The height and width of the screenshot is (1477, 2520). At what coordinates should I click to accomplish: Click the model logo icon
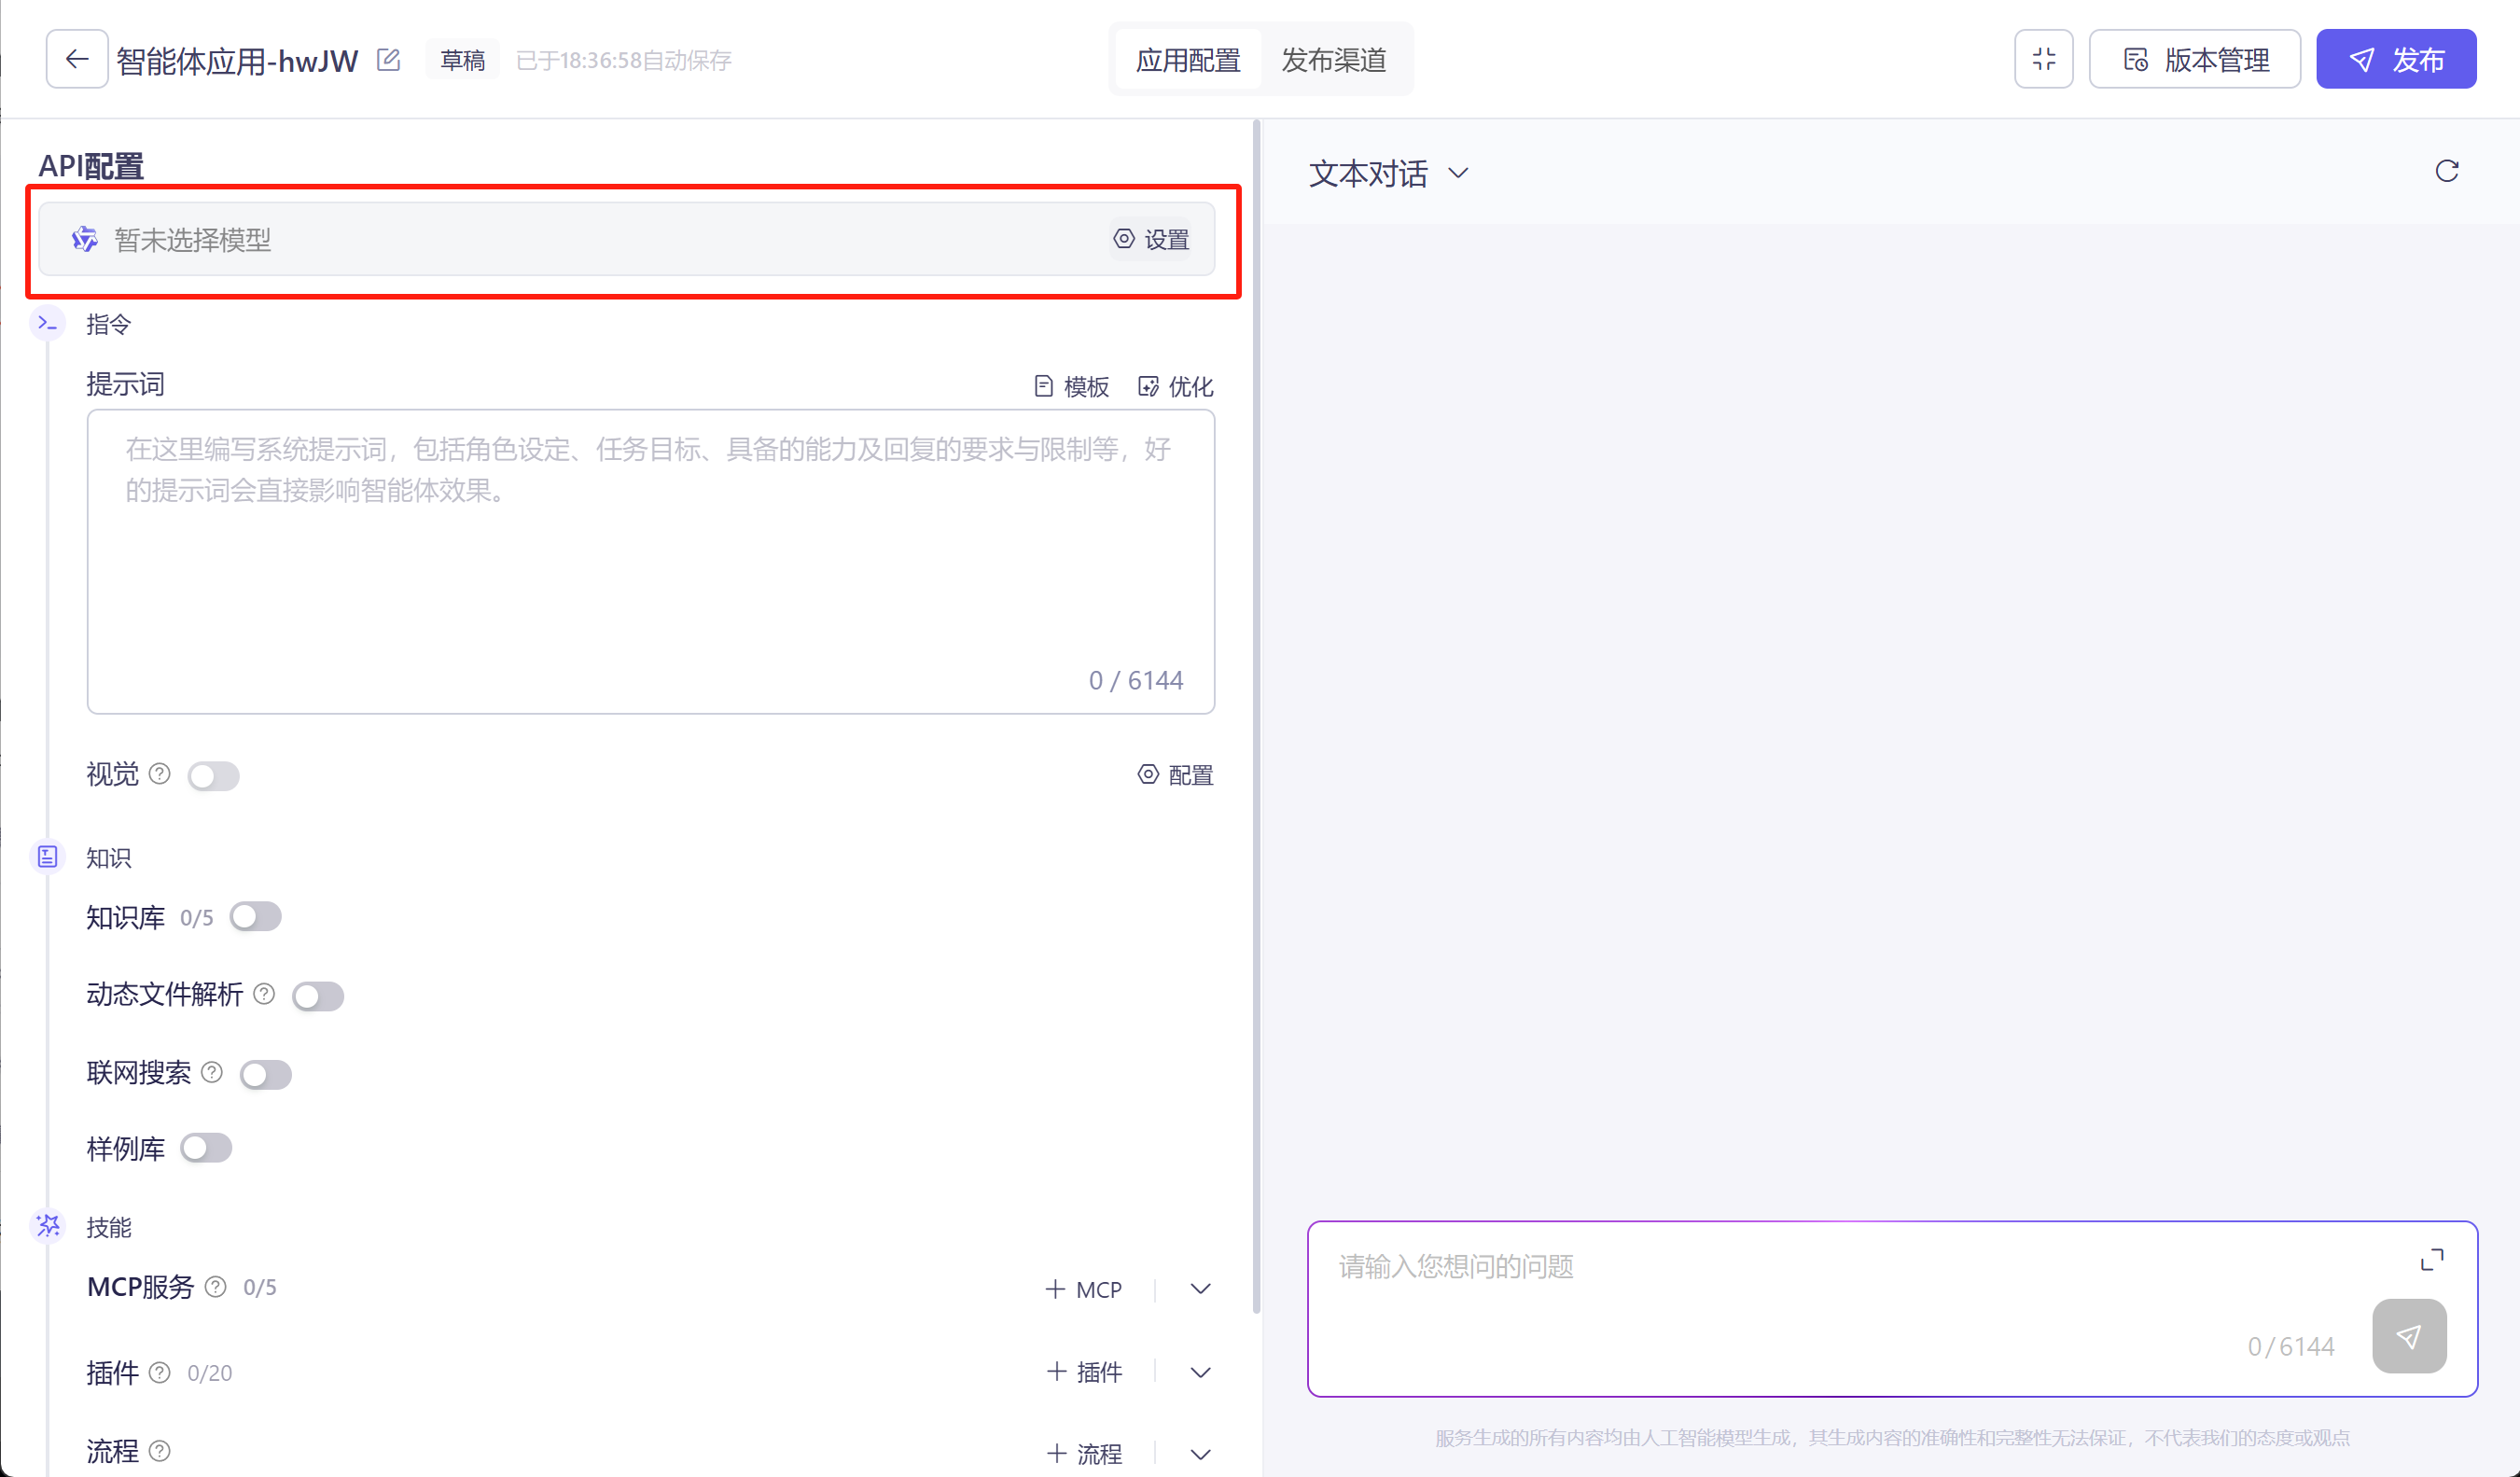pos(84,239)
